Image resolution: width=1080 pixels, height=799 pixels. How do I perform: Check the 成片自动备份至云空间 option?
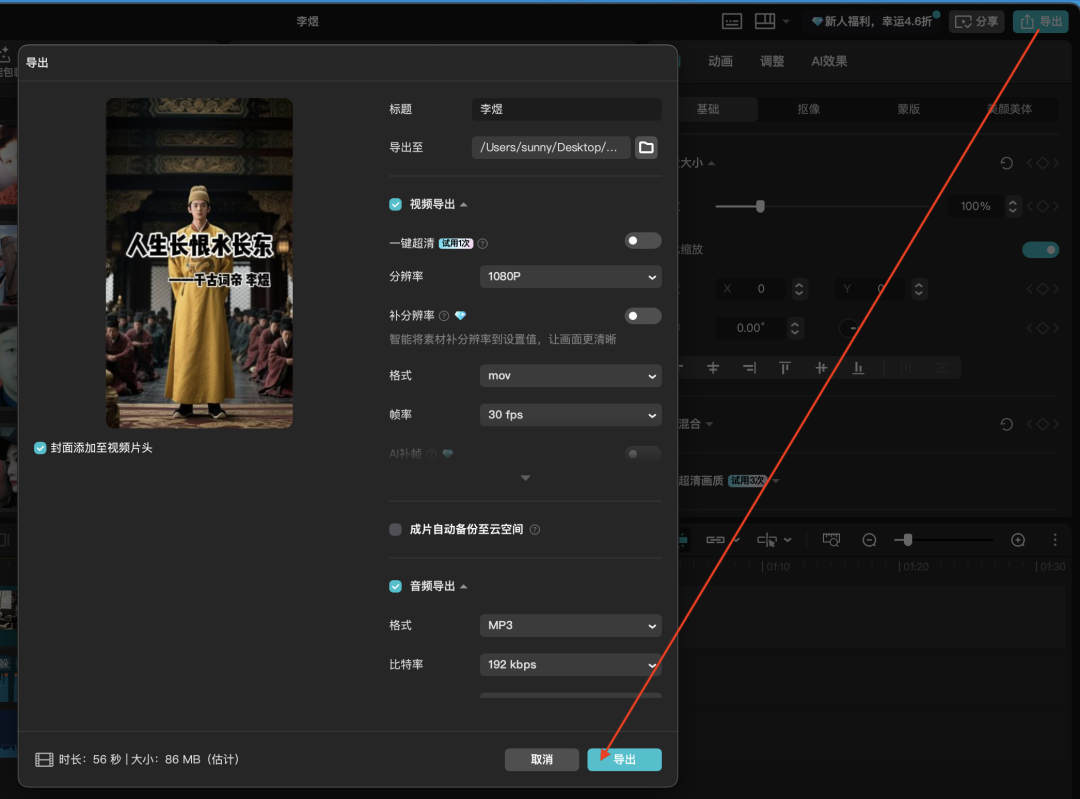click(x=395, y=529)
